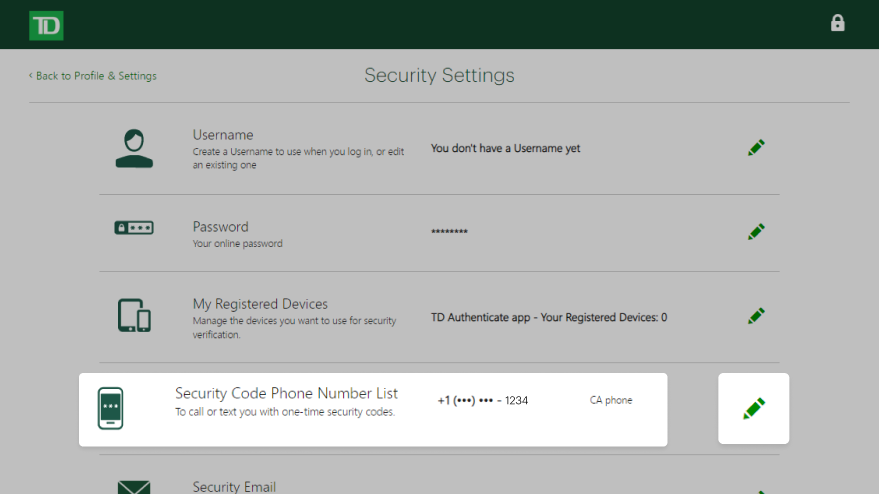
Task: Go back to Profile & Settings
Action: [x=92, y=76]
